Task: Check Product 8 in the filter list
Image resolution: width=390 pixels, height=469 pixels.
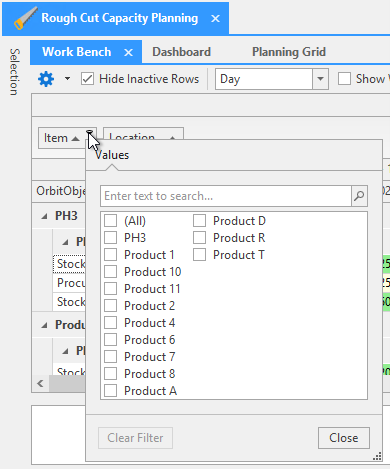Action: click(x=110, y=374)
